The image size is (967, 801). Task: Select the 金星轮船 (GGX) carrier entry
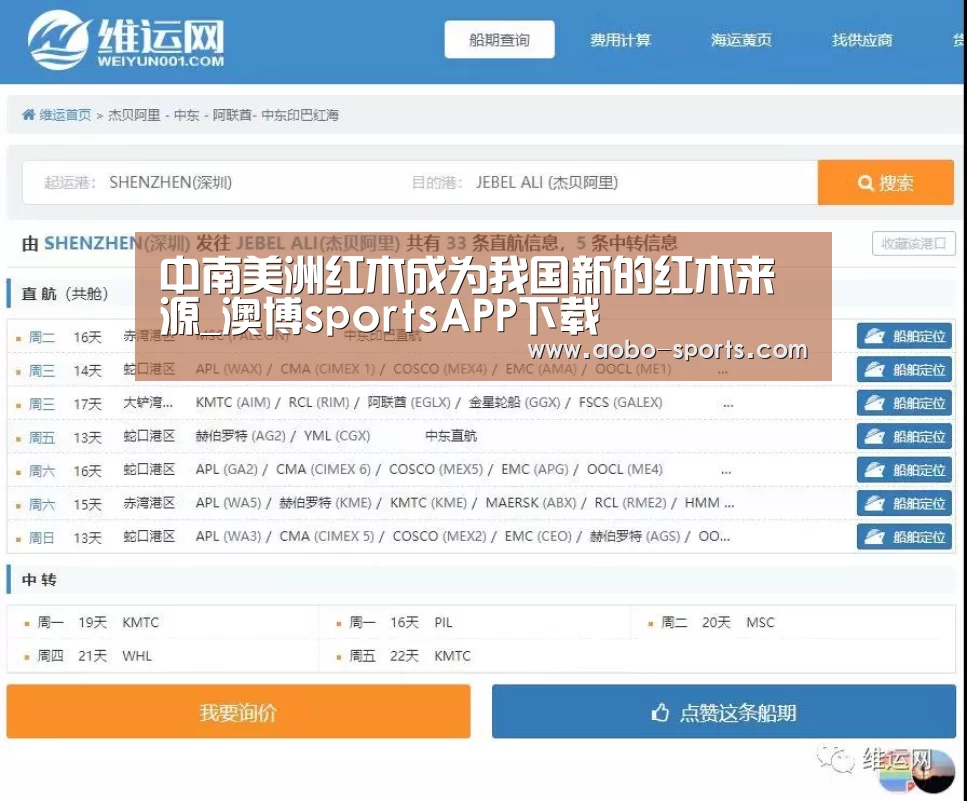(514, 403)
